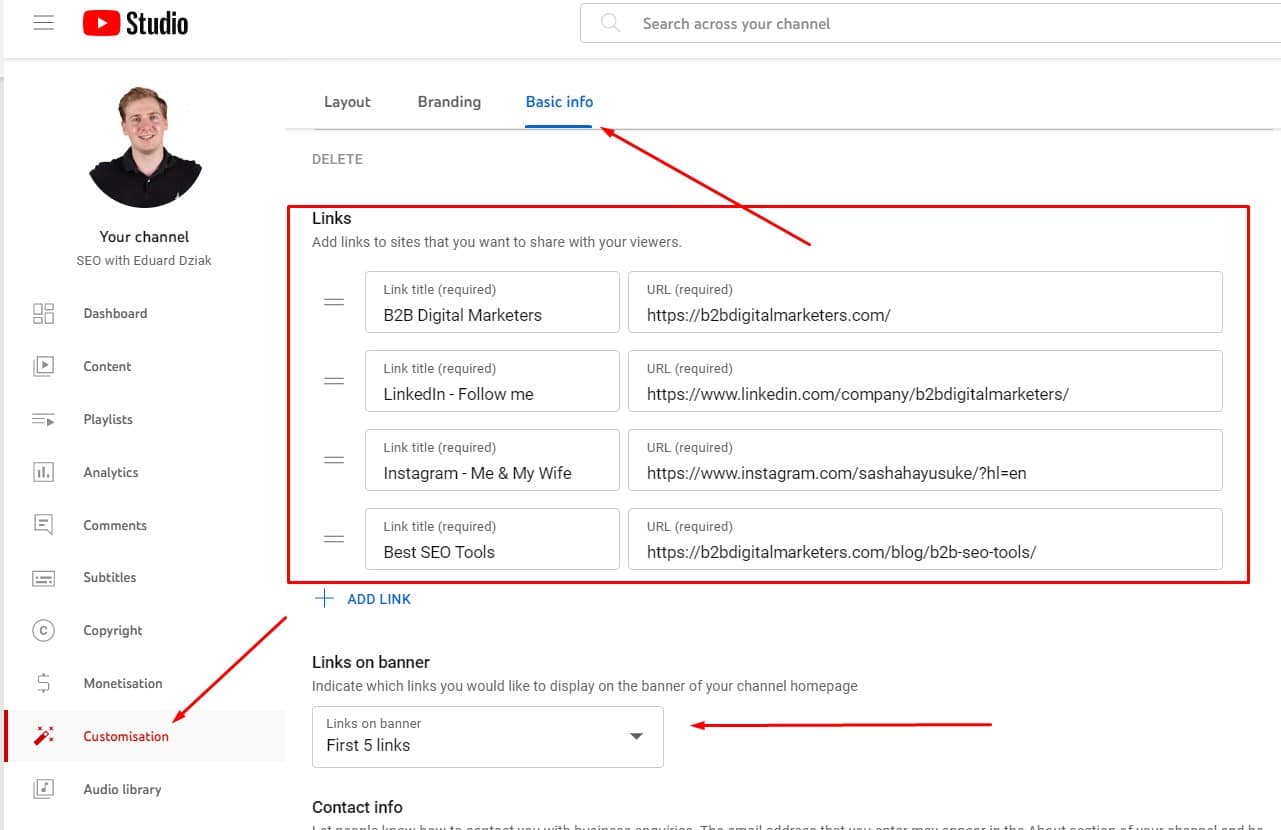This screenshot has width=1281, height=830.
Task: Click the Comments speech bubble icon
Action: click(x=43, y=525)
